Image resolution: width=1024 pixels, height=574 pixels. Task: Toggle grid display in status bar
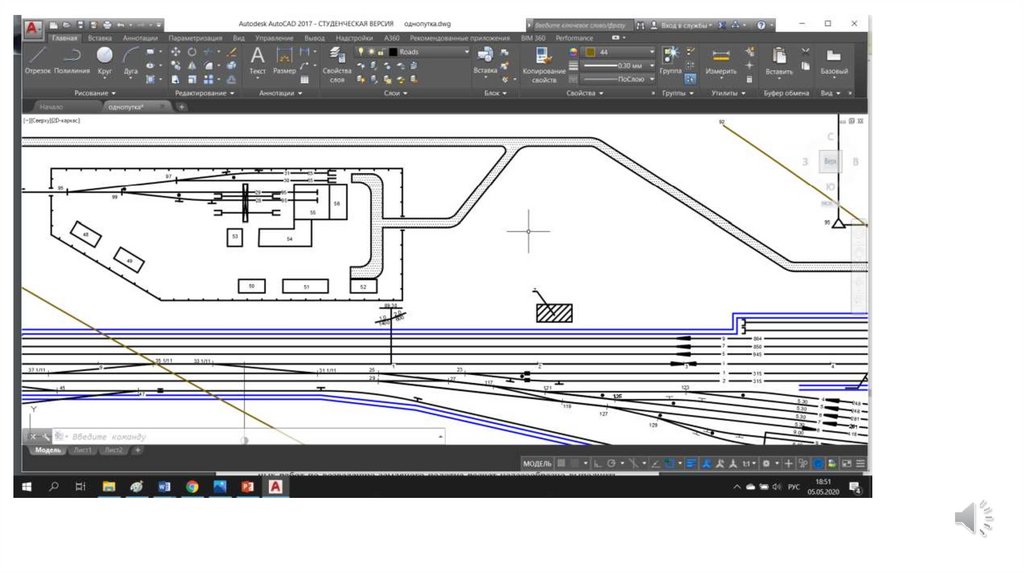click(x=561, y=464)
